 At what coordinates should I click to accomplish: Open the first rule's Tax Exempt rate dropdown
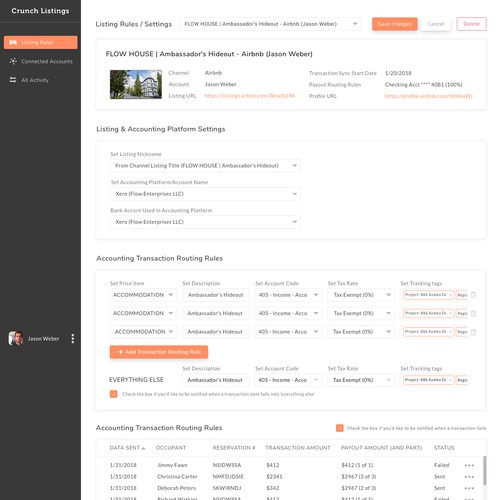(361, 295)
